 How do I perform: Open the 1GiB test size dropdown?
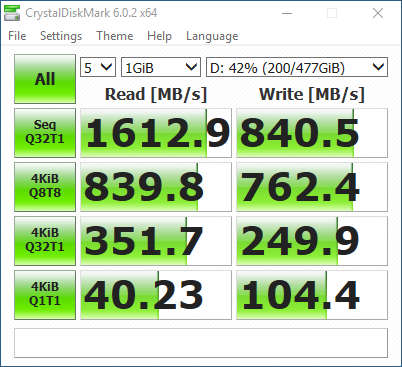tap(161, 67)
